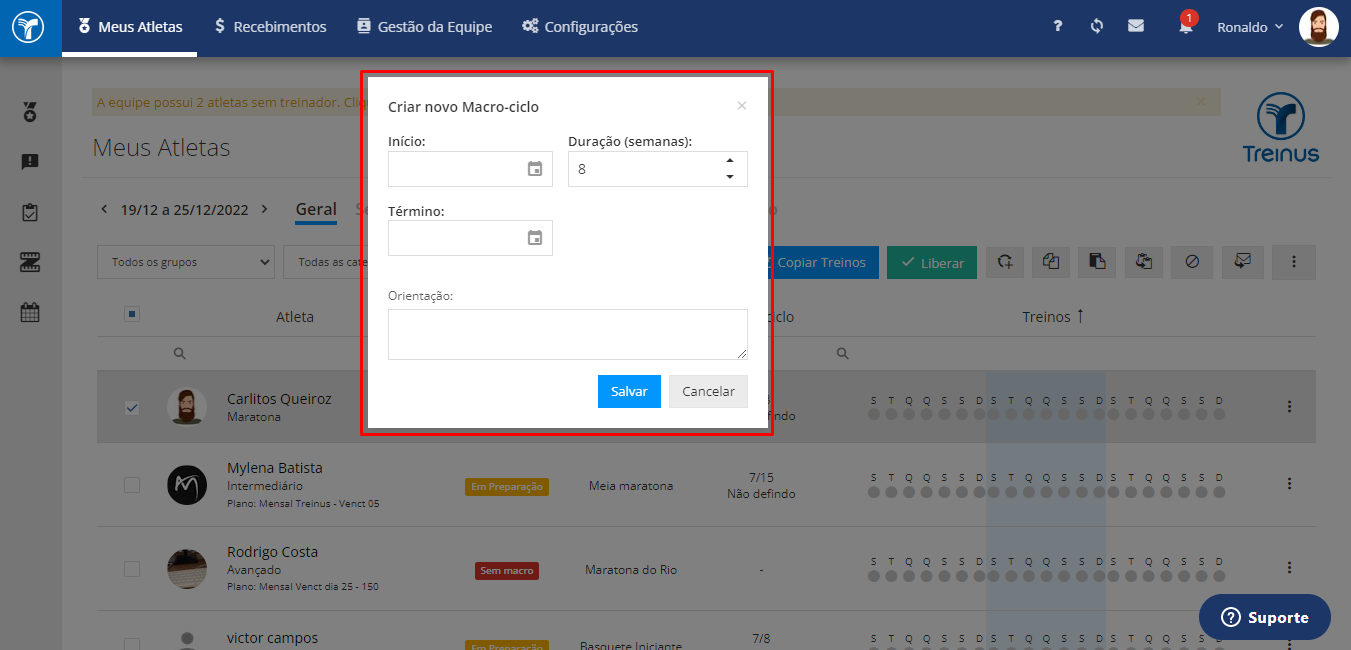This screenshot has width=1351, height=650.
Task: Open calendar picker for Início field
Action: click(535, 169)
